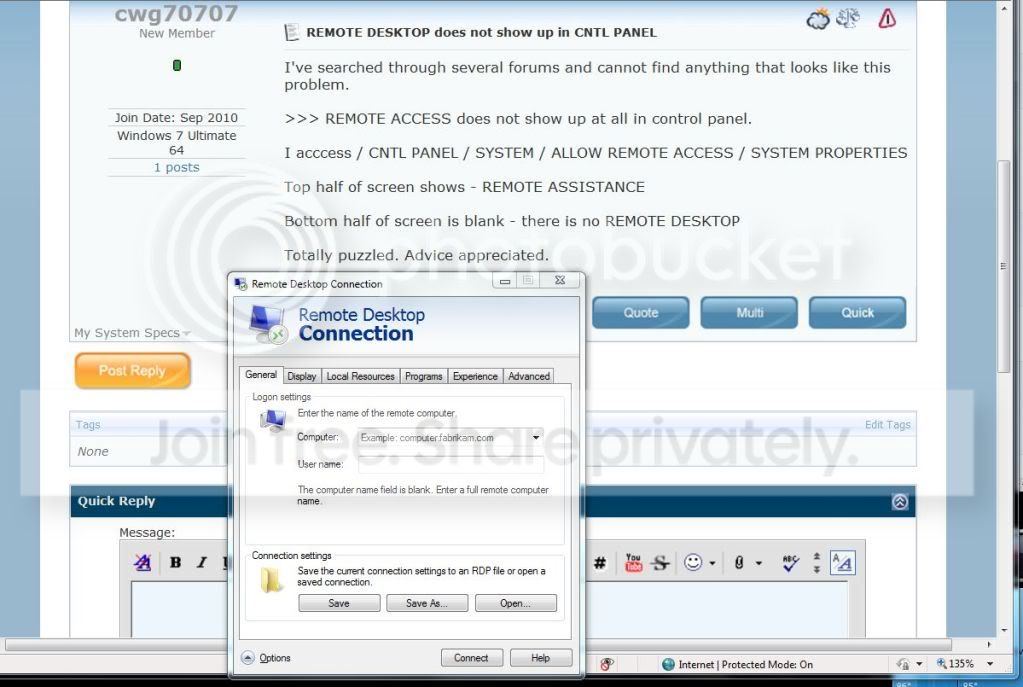Screen dimensions: 1023x687
Task: Open the attachment dropdown arrow beside the paperclip
Action: tap(759, 563)
